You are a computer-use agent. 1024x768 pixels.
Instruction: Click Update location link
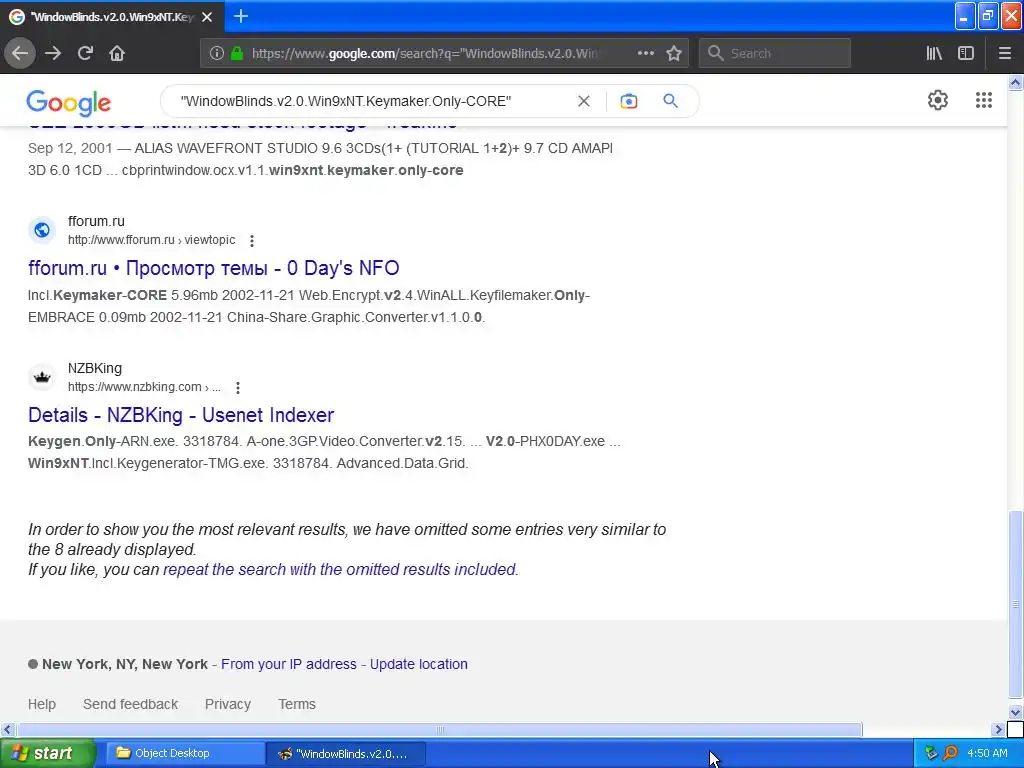pyautogui.click(x=419, y=664)
